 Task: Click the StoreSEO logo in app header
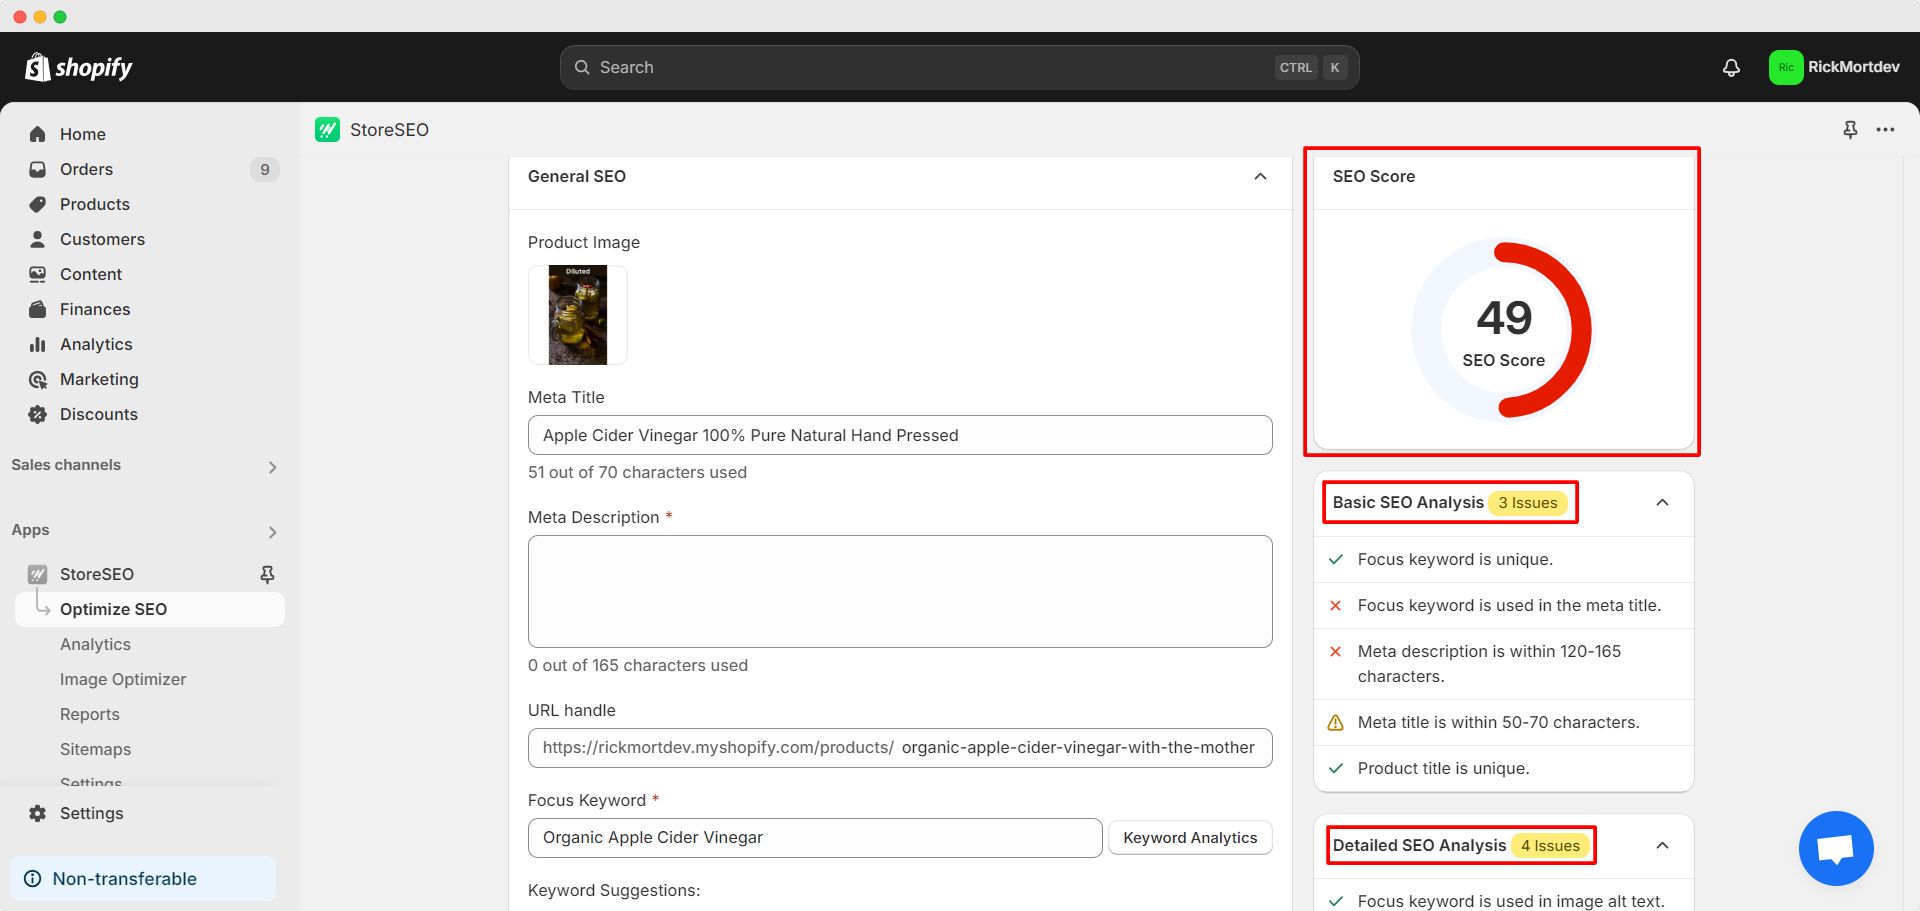point(327,130)
